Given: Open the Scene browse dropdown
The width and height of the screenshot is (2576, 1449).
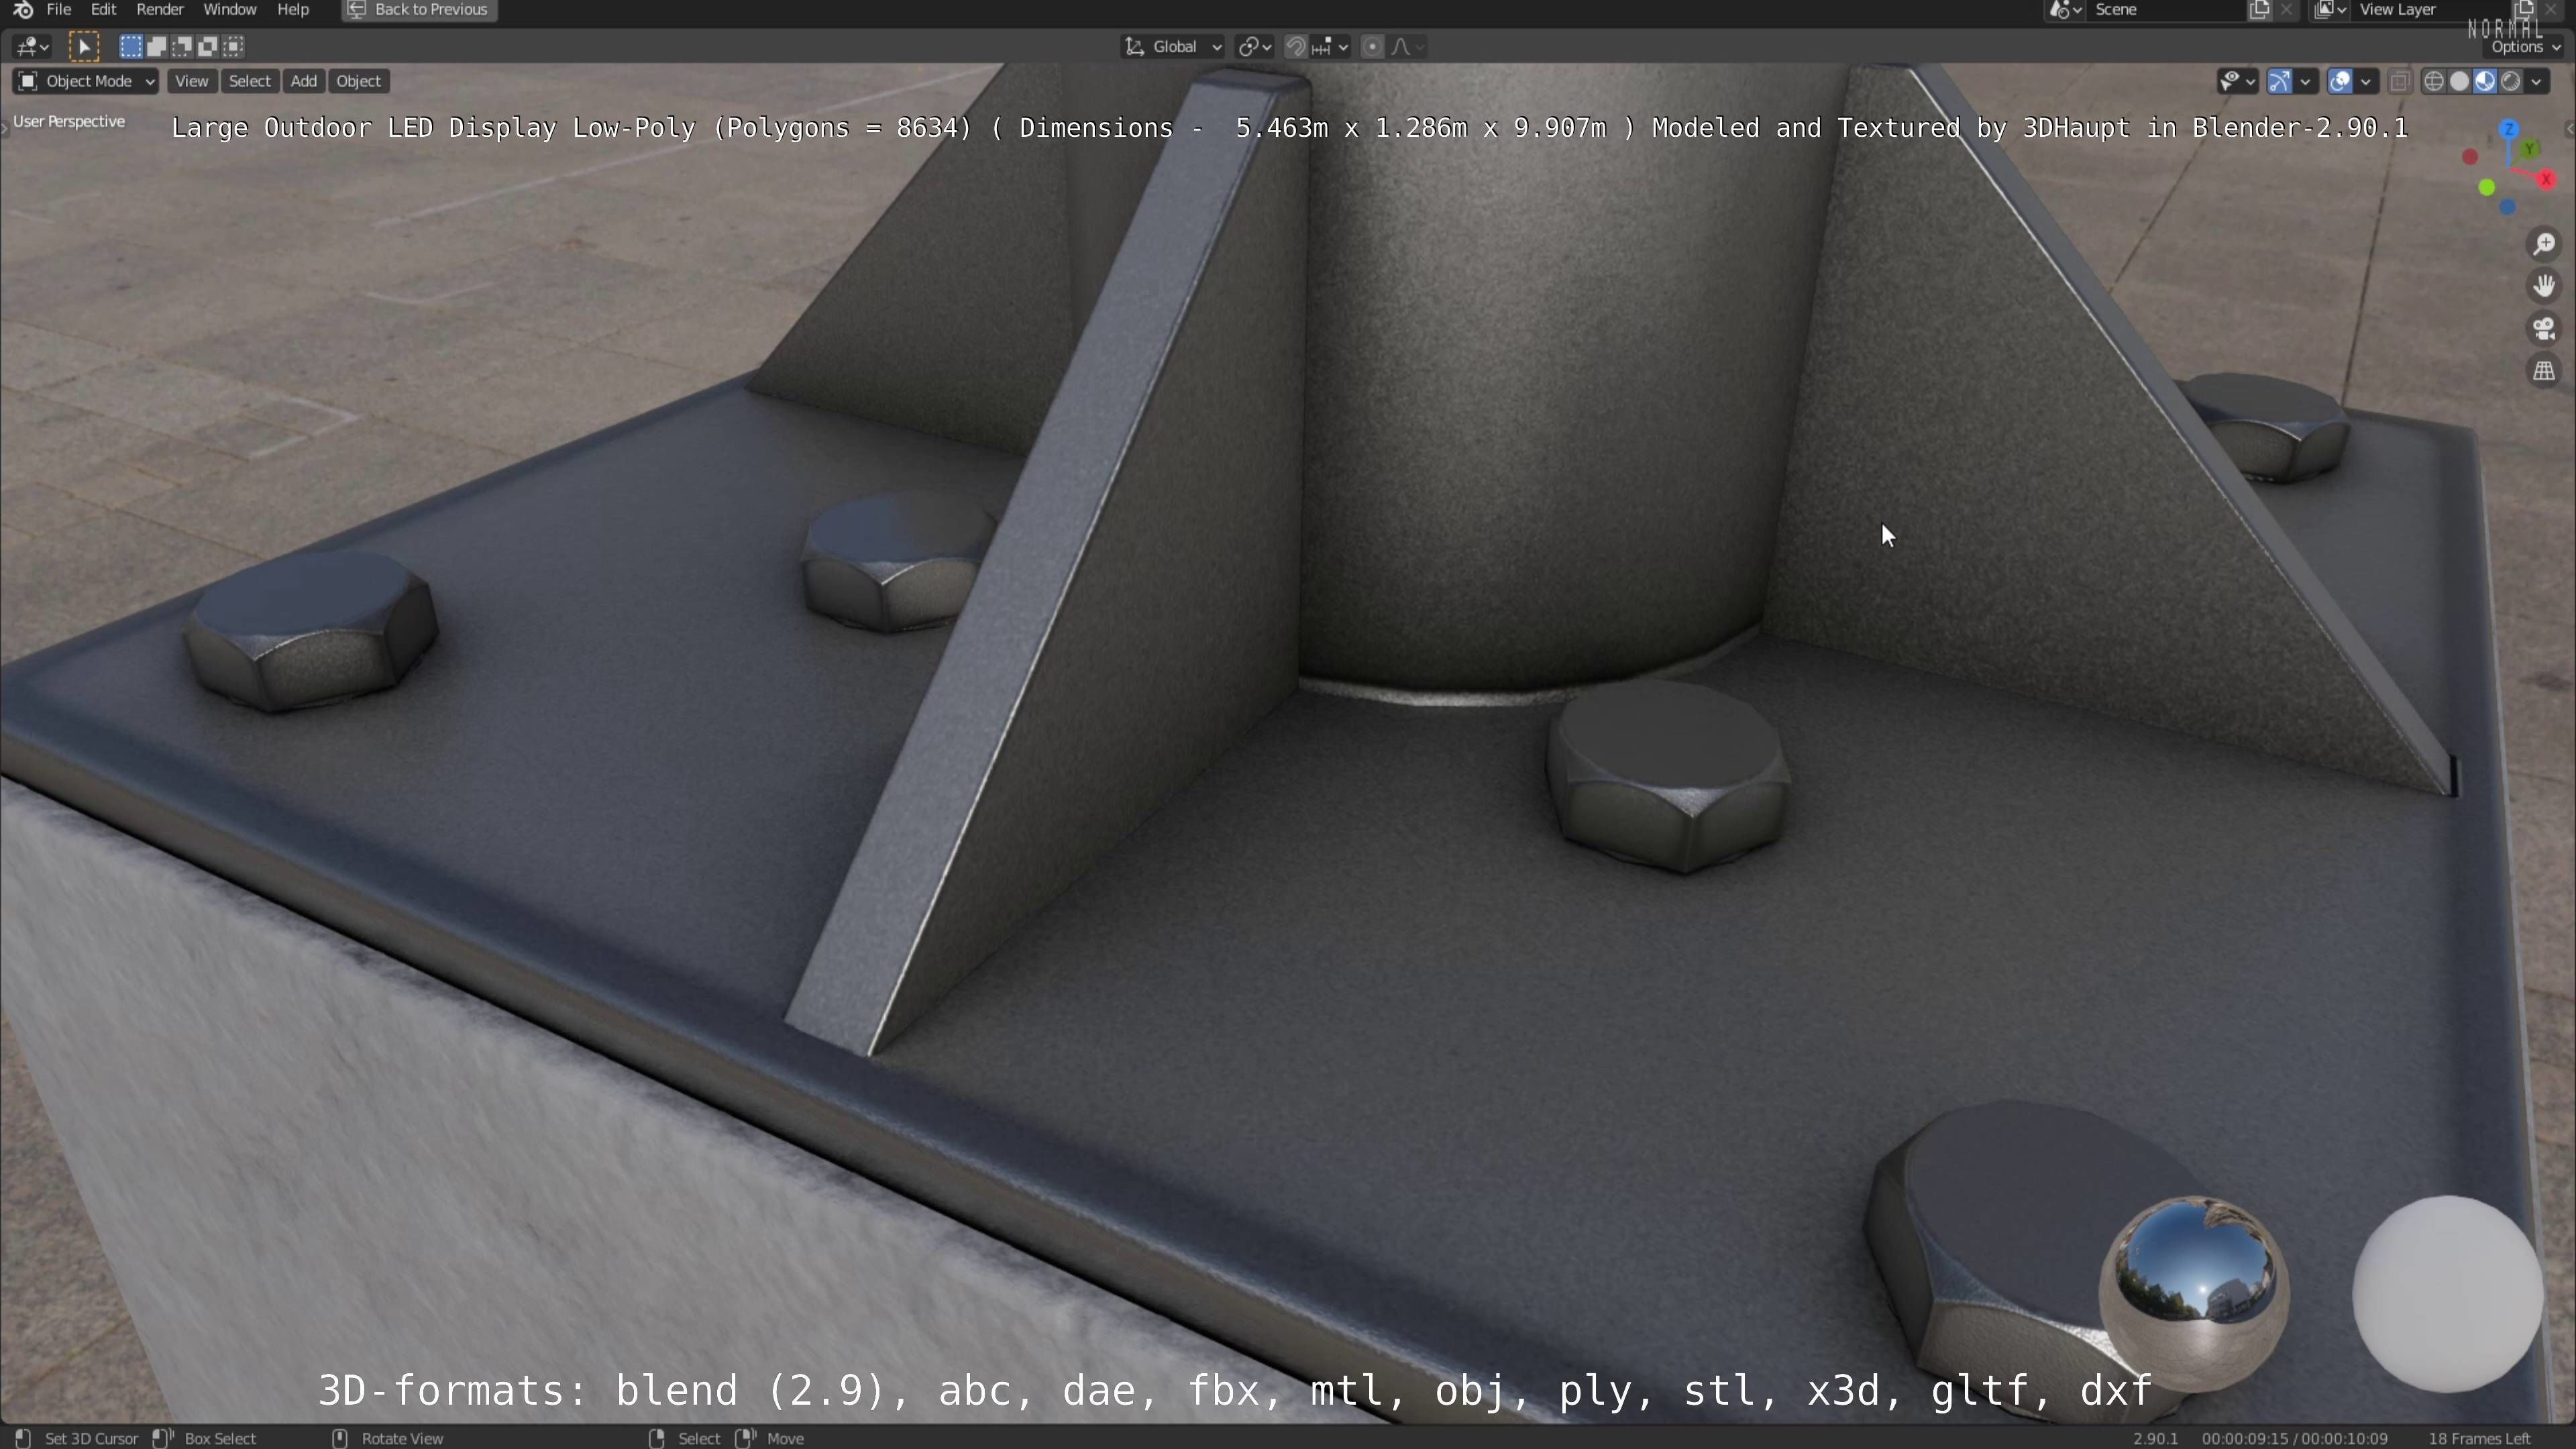Looking at the screenshot, I should point(2065,10).
